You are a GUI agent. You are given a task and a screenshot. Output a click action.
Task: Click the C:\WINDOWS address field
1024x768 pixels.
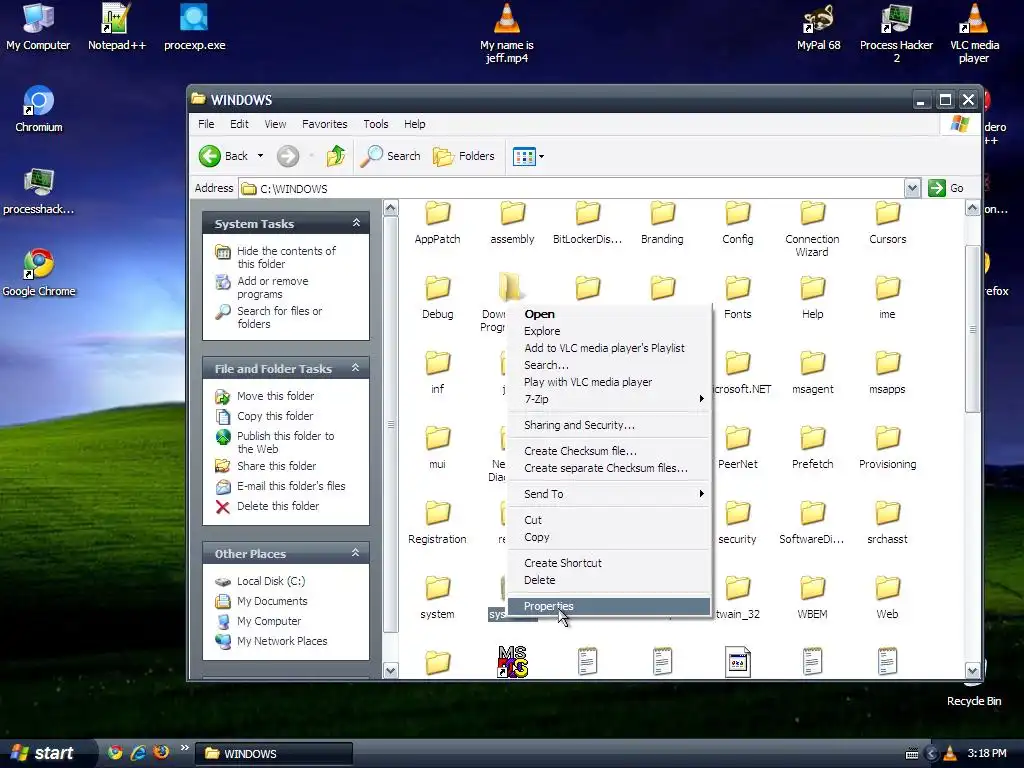point(571,189)
